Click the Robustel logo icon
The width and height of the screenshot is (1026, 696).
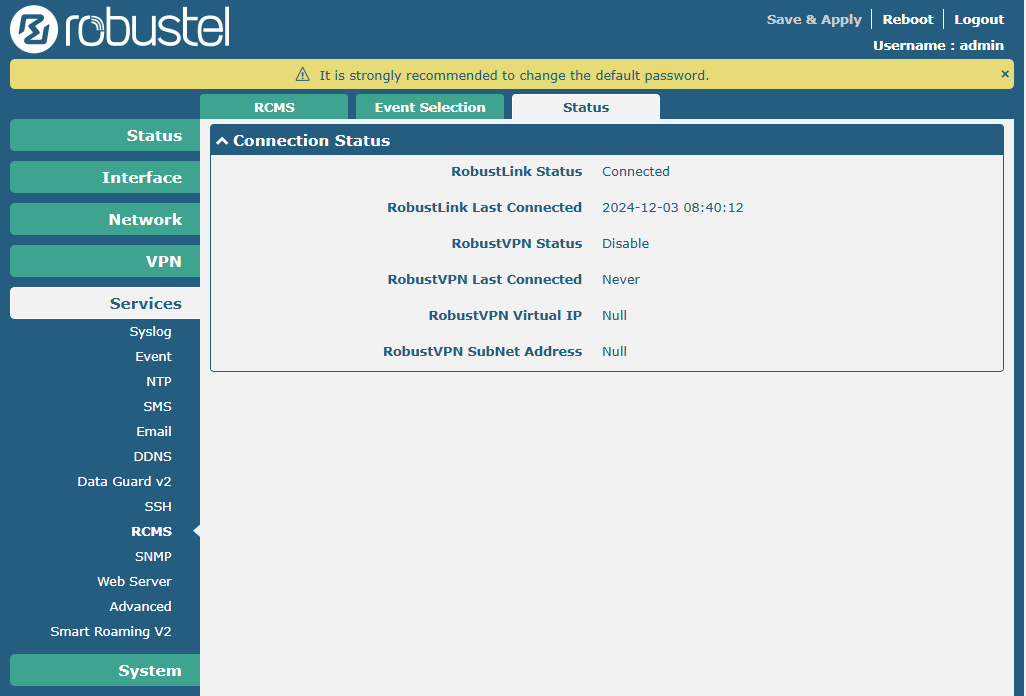[x=34, y=29]
